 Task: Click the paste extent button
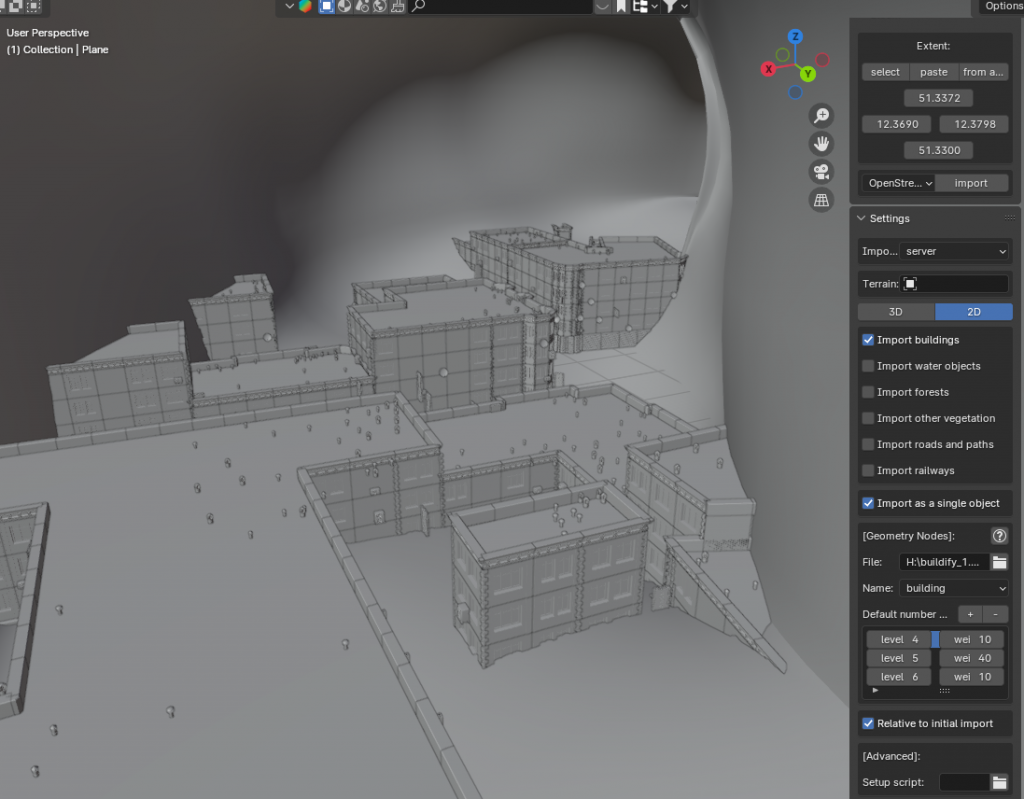[933, 72]
